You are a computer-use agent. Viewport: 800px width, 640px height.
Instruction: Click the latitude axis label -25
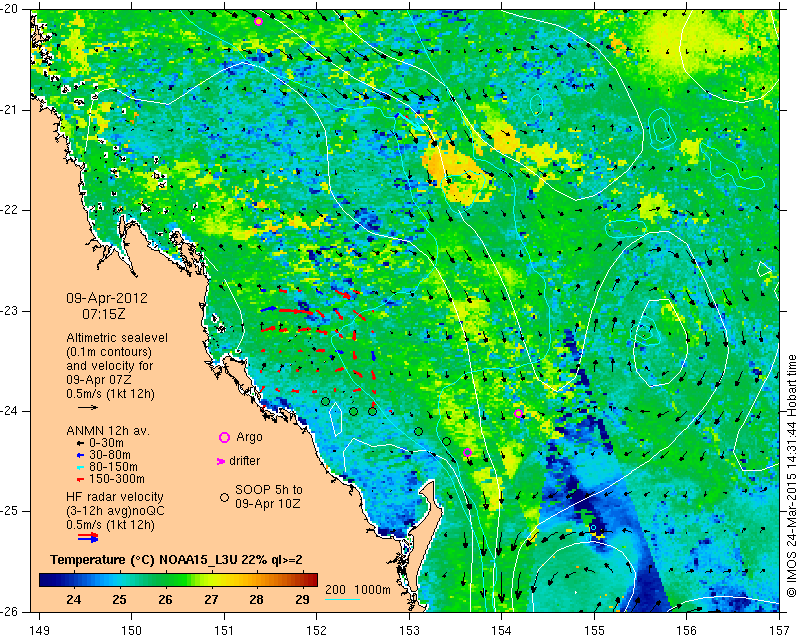tap(10, 511)
